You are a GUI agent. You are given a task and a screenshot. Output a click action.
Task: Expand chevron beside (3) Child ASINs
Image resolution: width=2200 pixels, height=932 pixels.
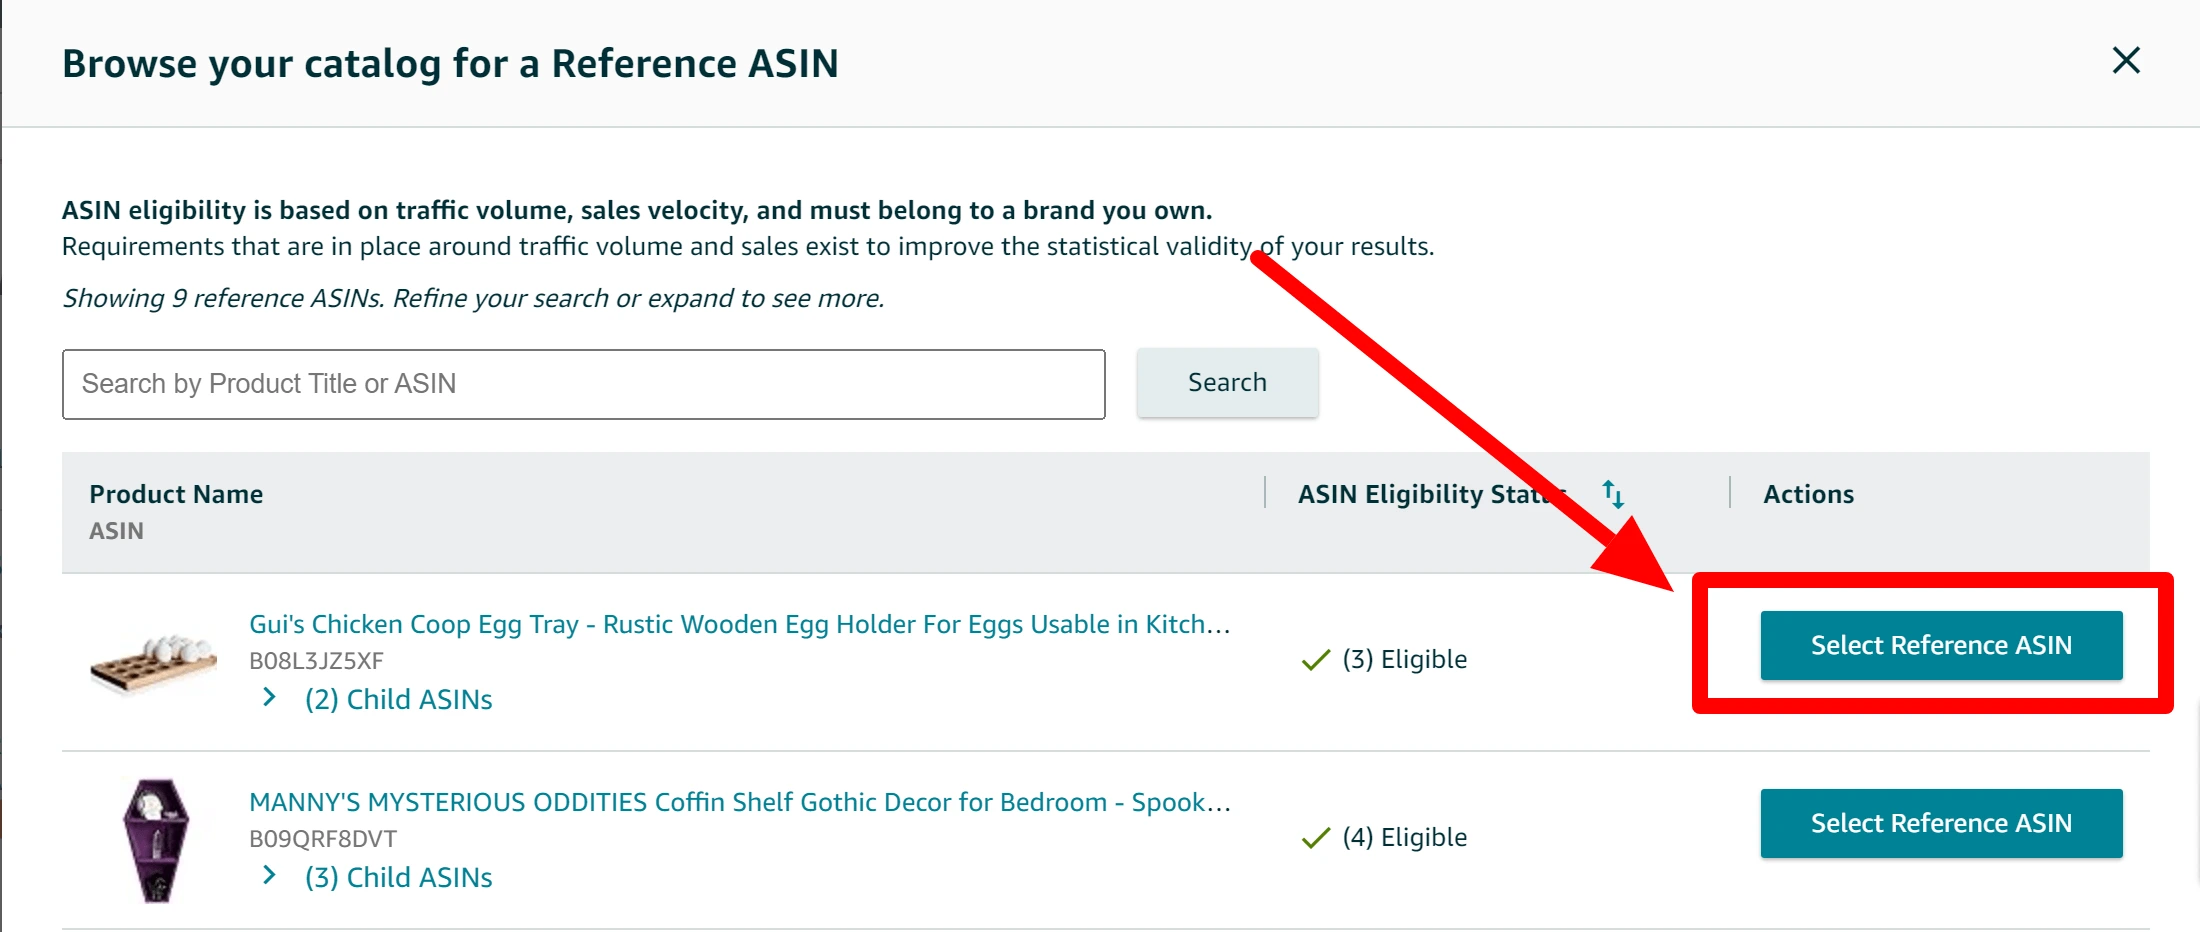(269, 875)
